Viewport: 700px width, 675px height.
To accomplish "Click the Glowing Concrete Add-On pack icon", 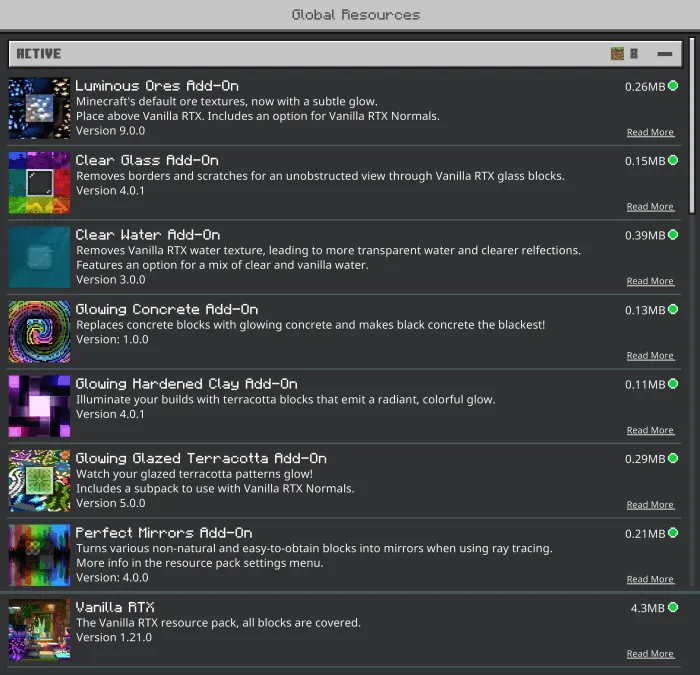I will point(39,332).
